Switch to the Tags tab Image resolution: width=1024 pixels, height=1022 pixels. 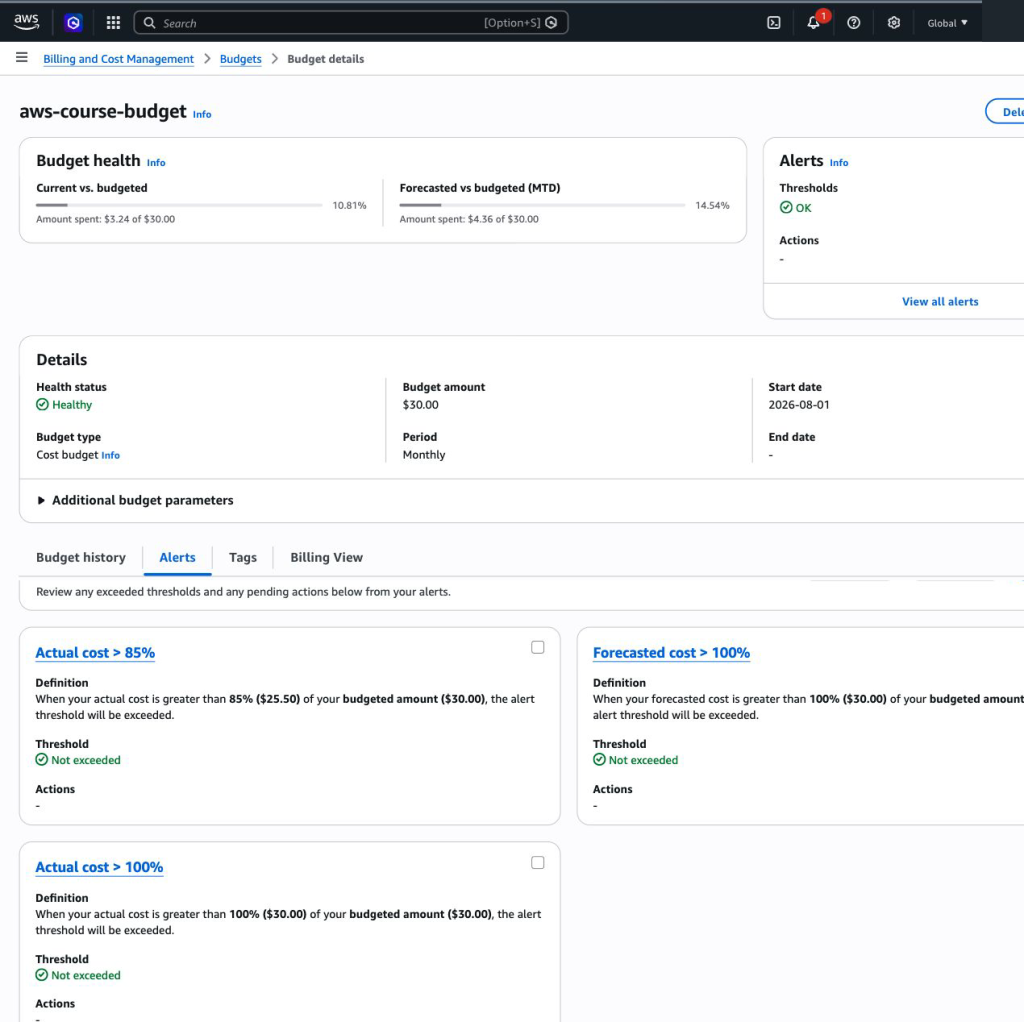(242, 557)
